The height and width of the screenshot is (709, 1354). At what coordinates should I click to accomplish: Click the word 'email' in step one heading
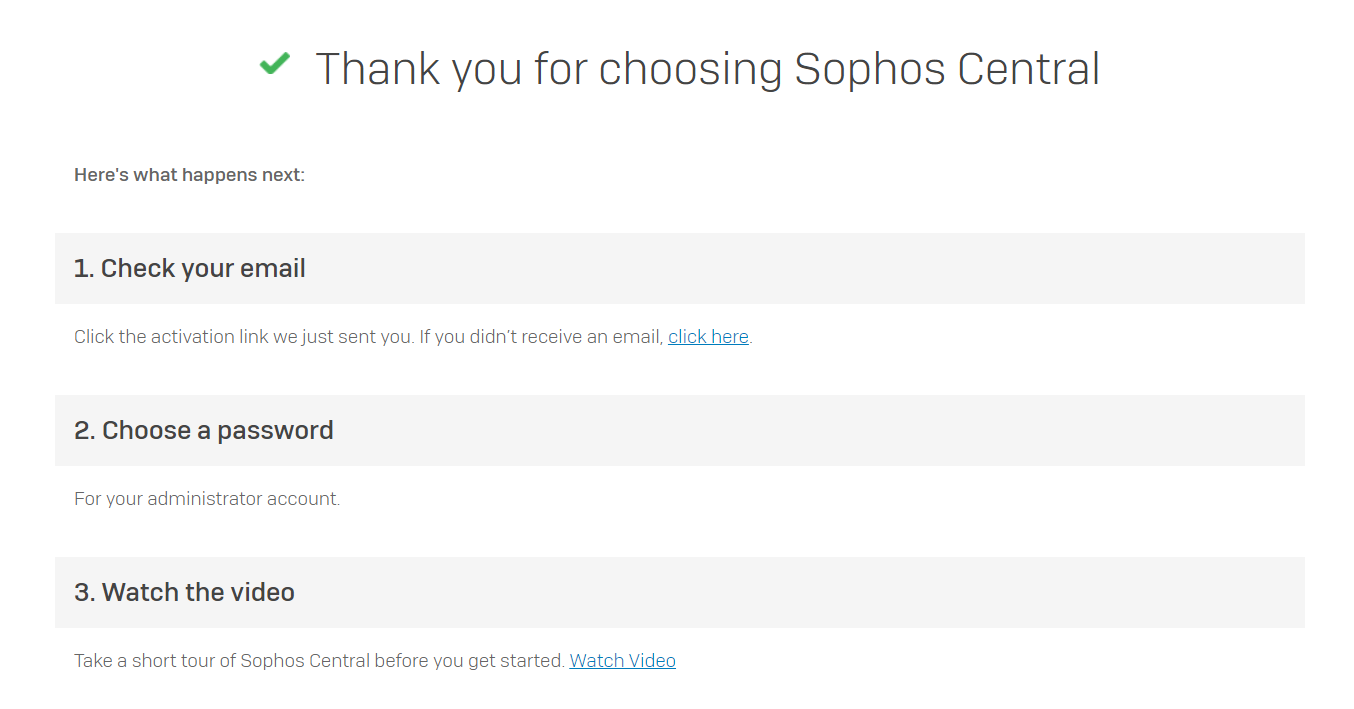click(x=272, y=268)
